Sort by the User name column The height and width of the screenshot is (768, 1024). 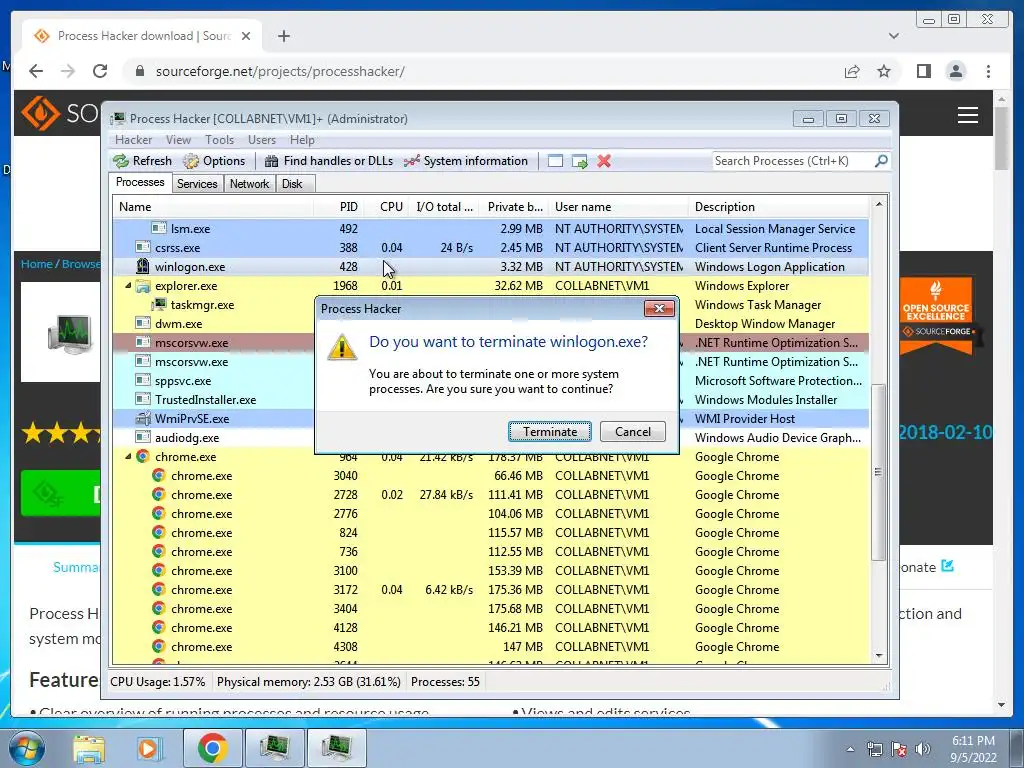[618, 207]
